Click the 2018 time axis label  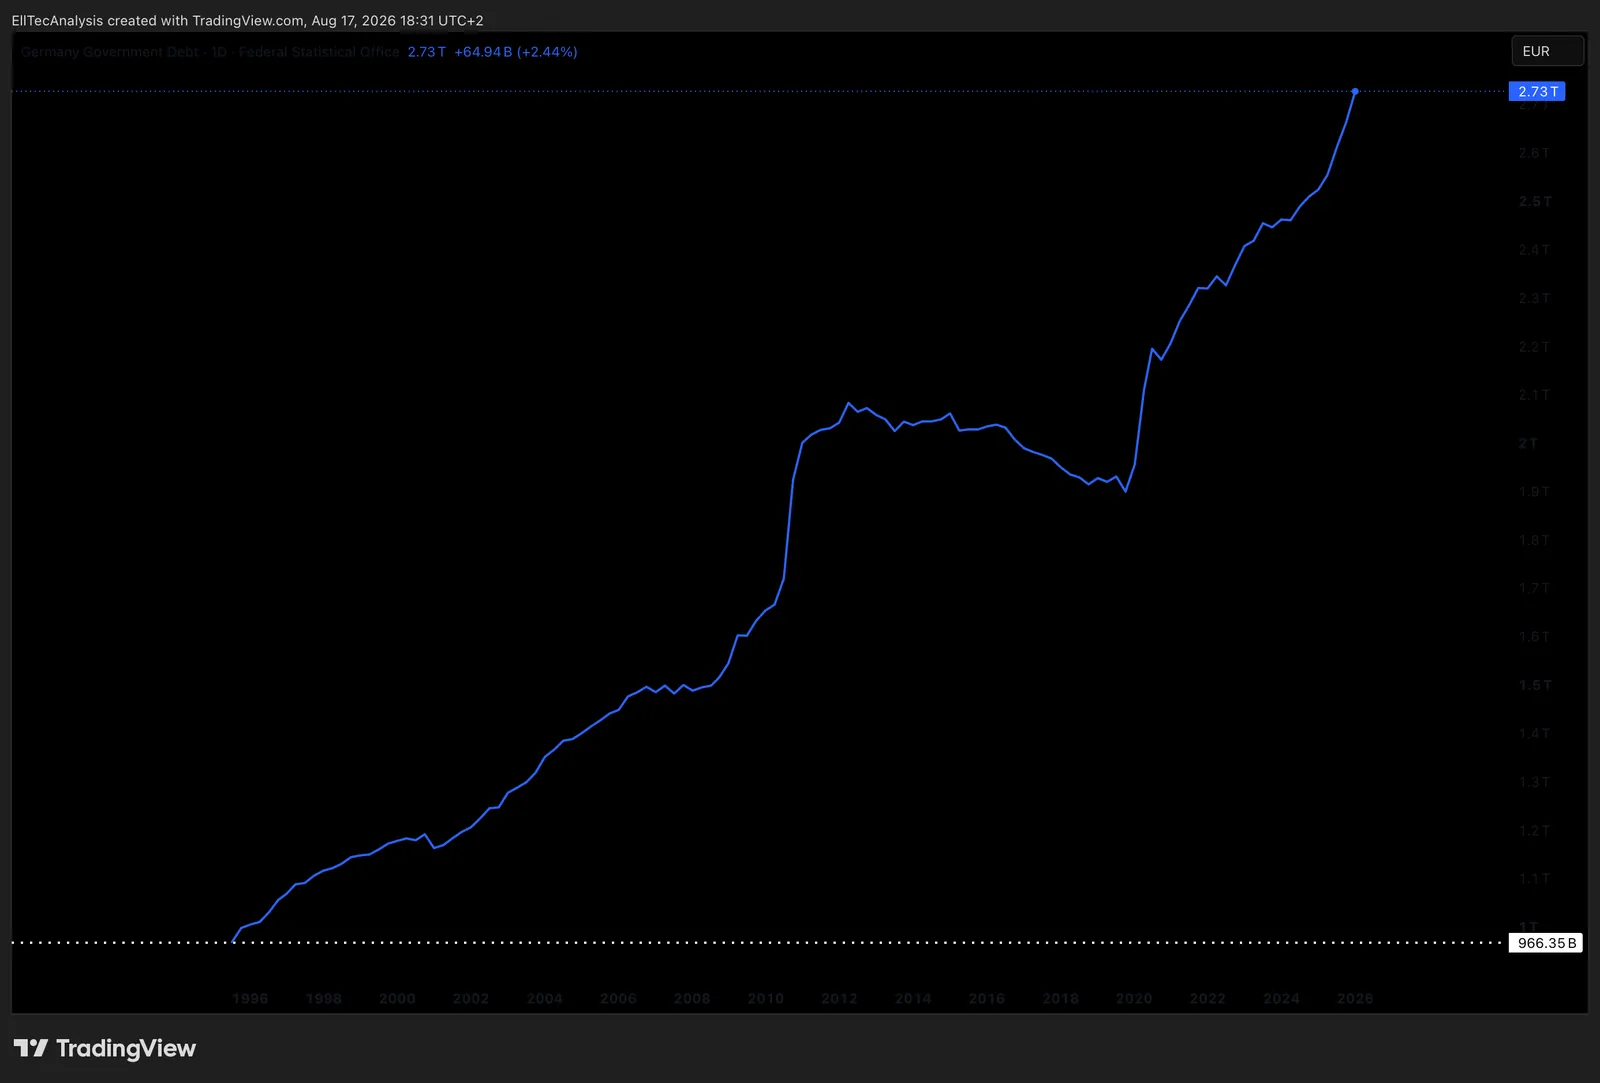pos(1061,998)
